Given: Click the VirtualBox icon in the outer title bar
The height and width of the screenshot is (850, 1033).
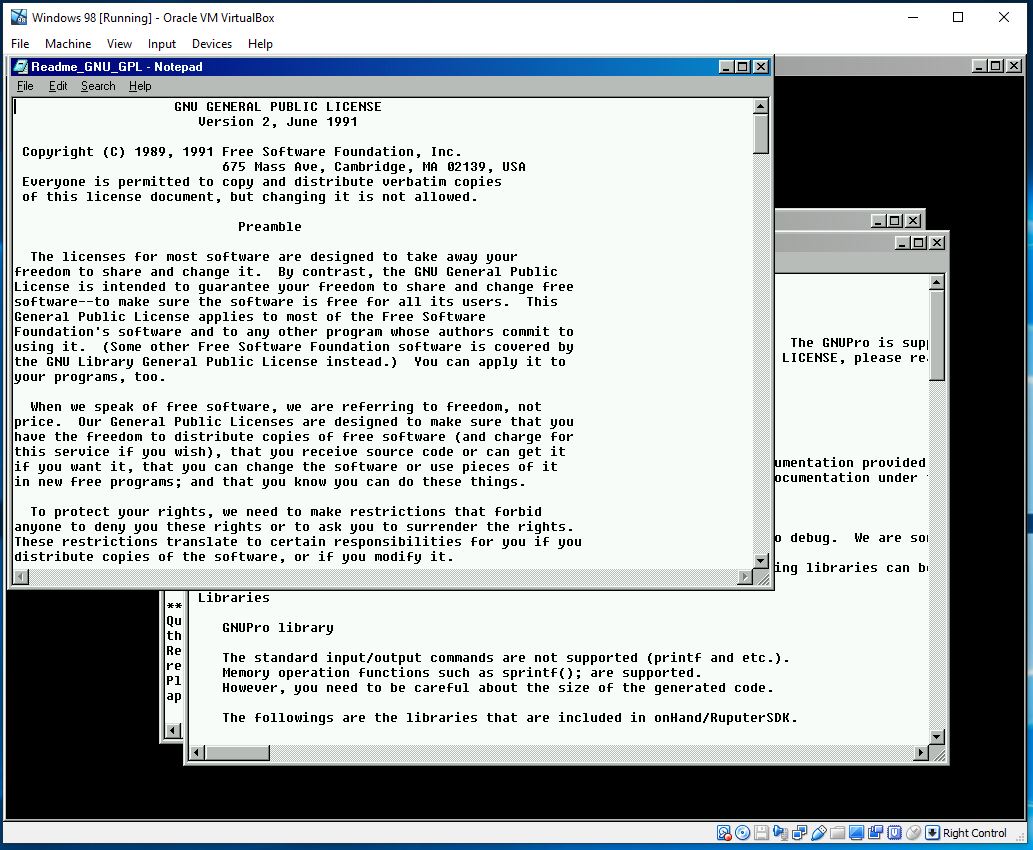Looking at the screenshot, I should pyautogui.click(x=19, y=17).
